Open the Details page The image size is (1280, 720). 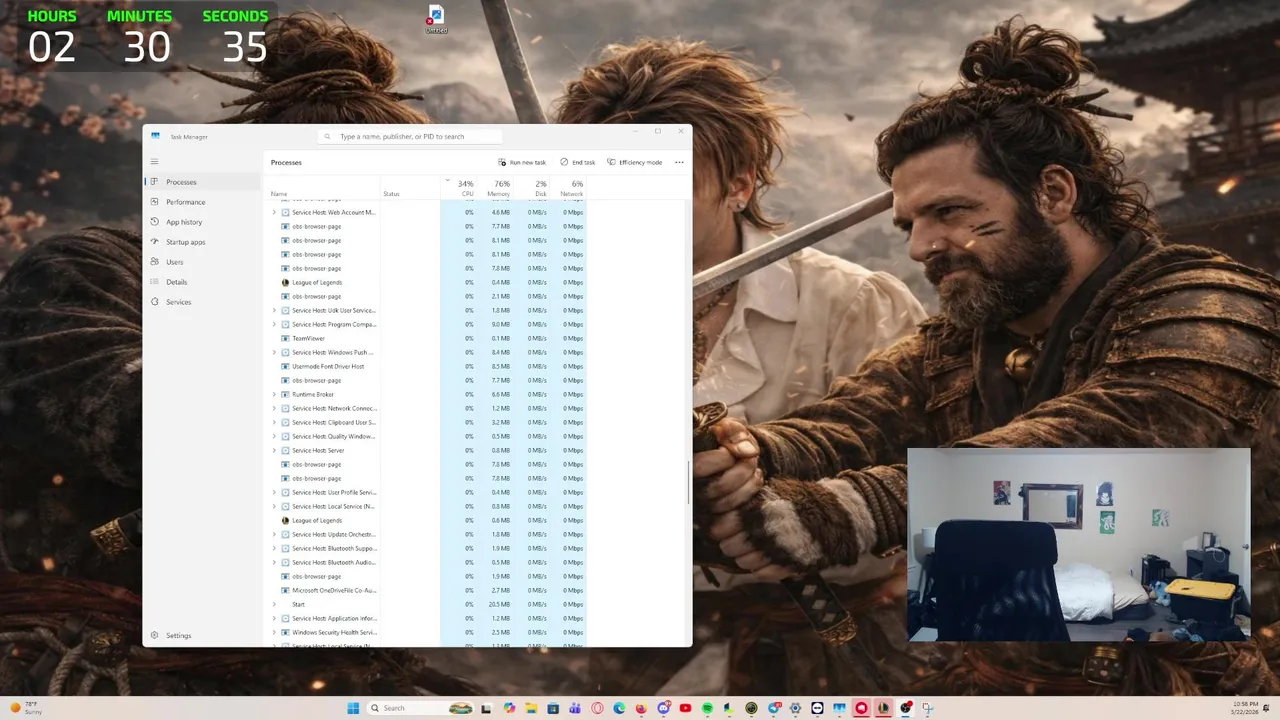click(203, 282)
